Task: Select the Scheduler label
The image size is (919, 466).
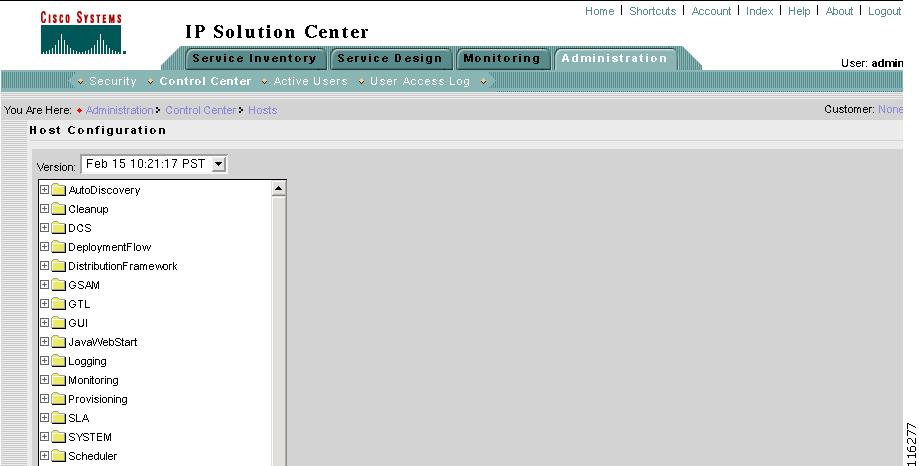Action: click(93, 456)
